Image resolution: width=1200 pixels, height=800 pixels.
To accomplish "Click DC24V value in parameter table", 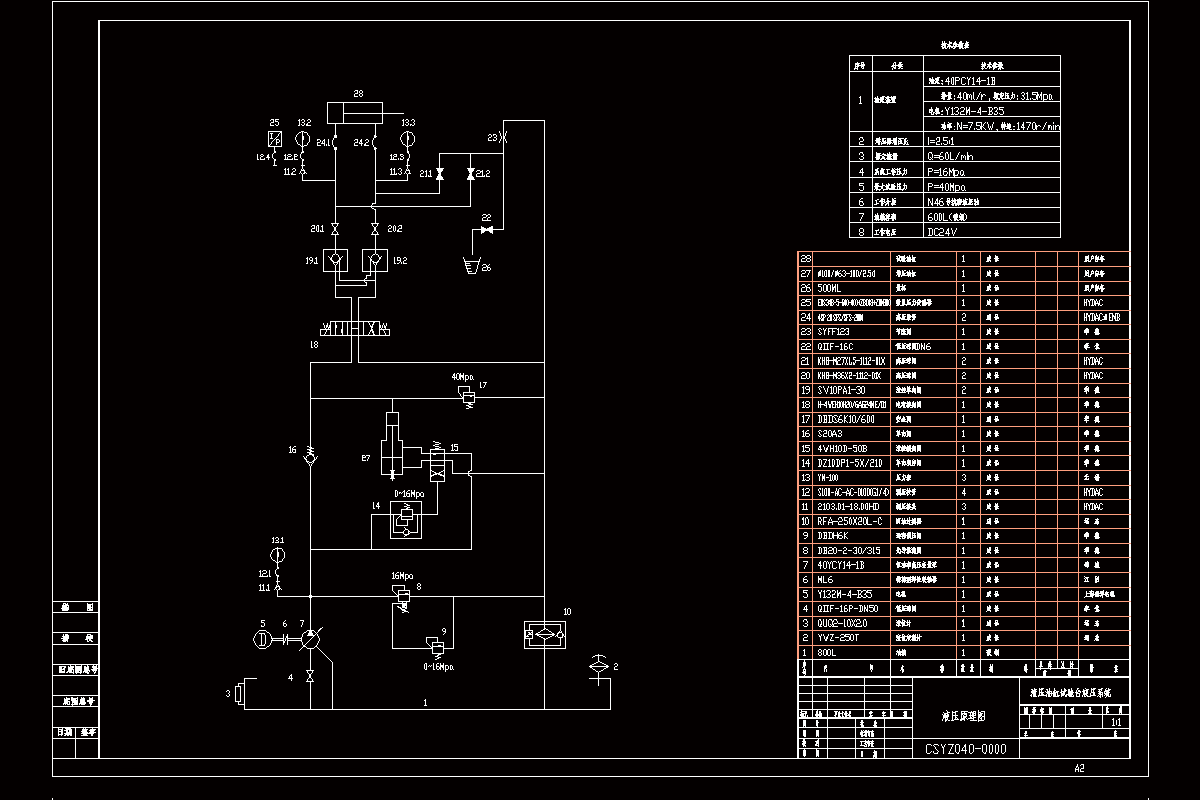I will pos(943,231).
